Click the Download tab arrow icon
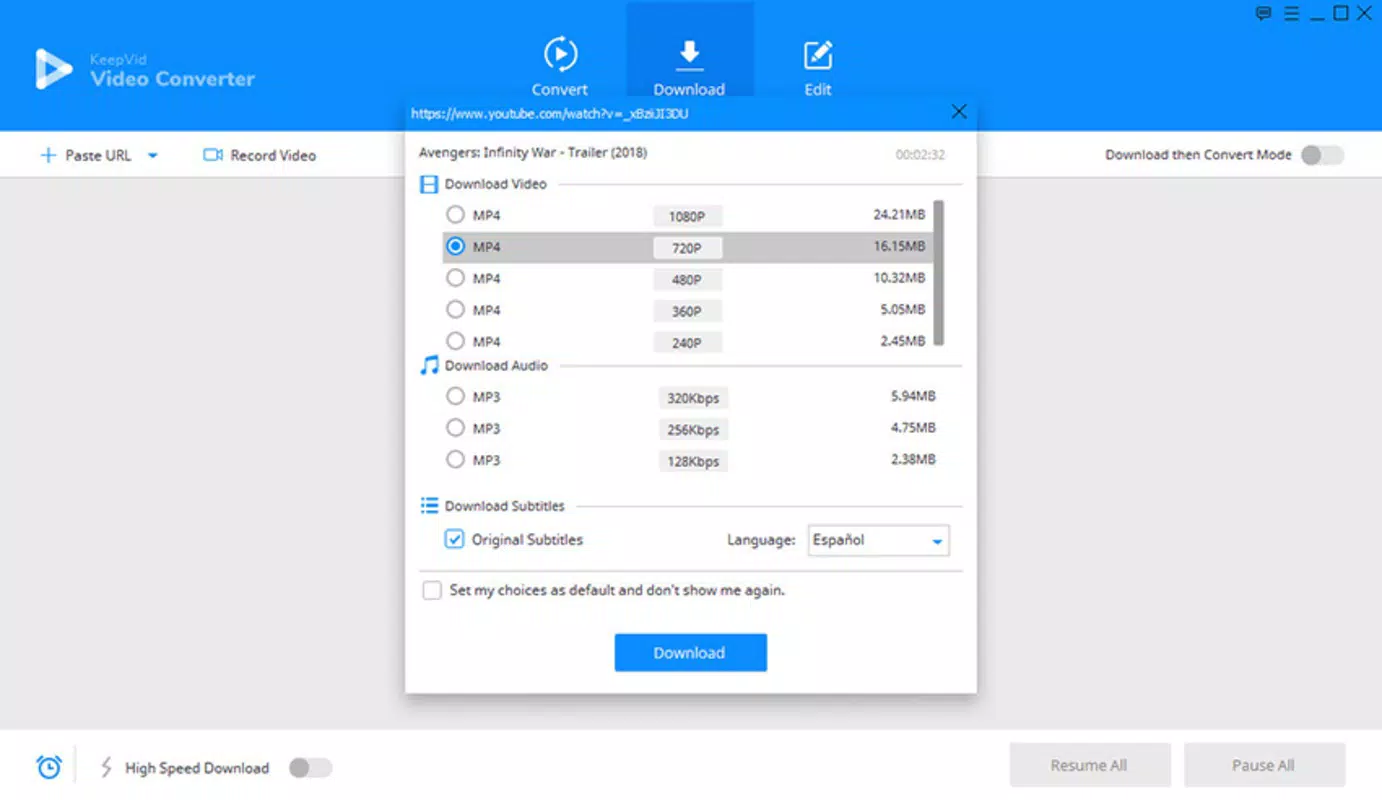 (x=689, y=54)
